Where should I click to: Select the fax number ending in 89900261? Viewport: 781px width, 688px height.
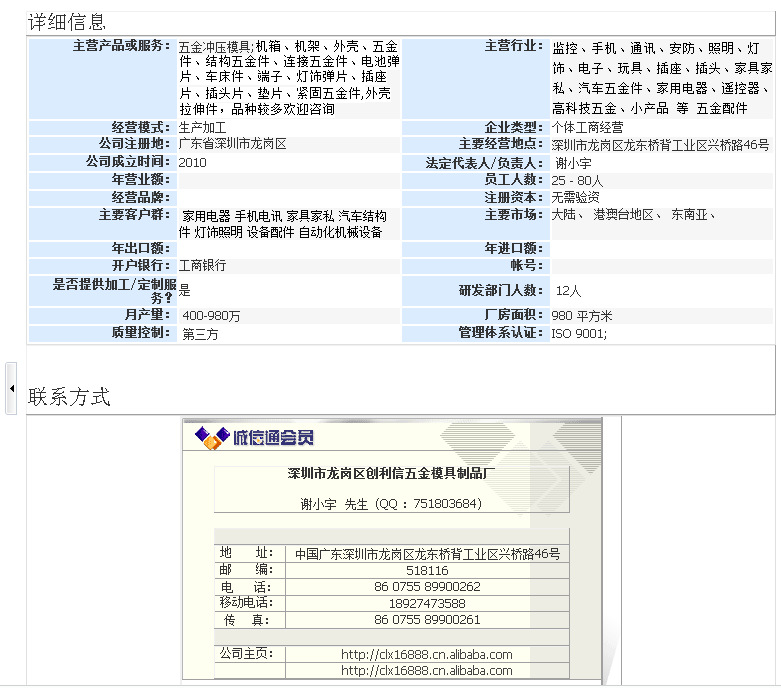426,620
